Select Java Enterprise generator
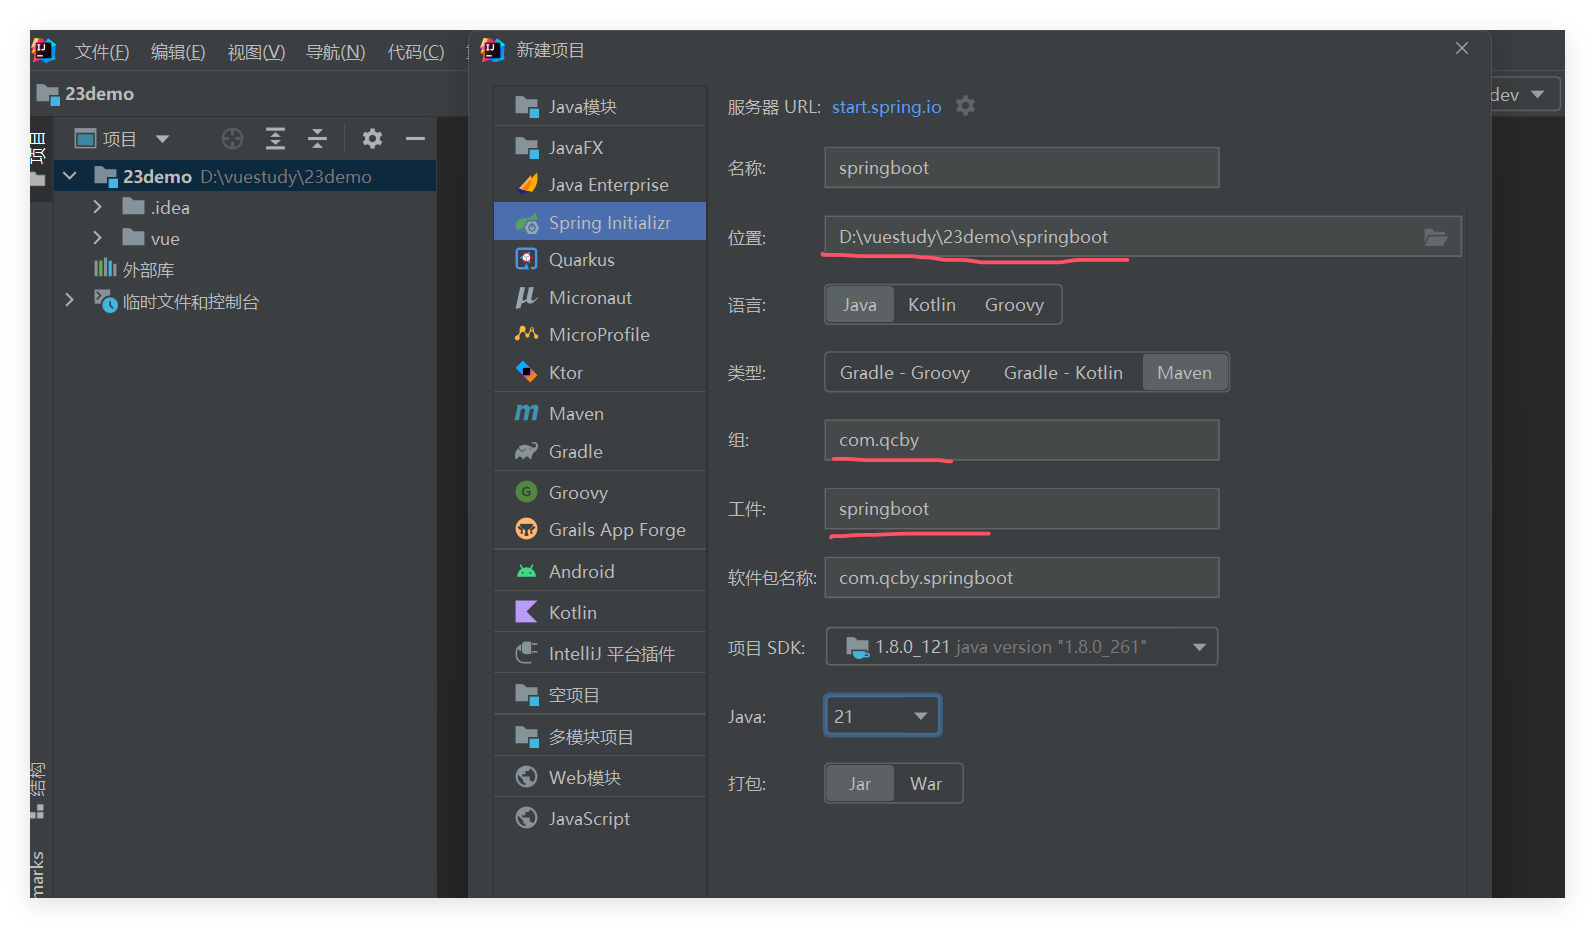The image size is (1595, 928). pyautogui.click(x=600, y=184)
